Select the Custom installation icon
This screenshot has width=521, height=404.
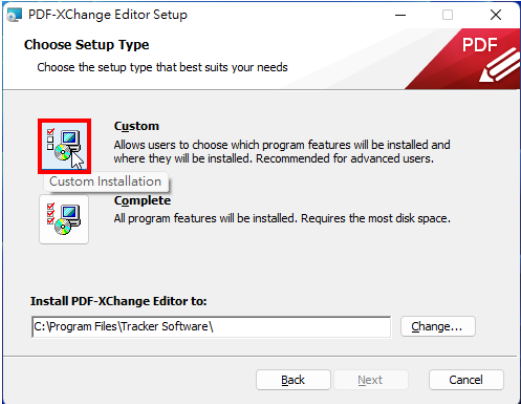click(64, 146)
